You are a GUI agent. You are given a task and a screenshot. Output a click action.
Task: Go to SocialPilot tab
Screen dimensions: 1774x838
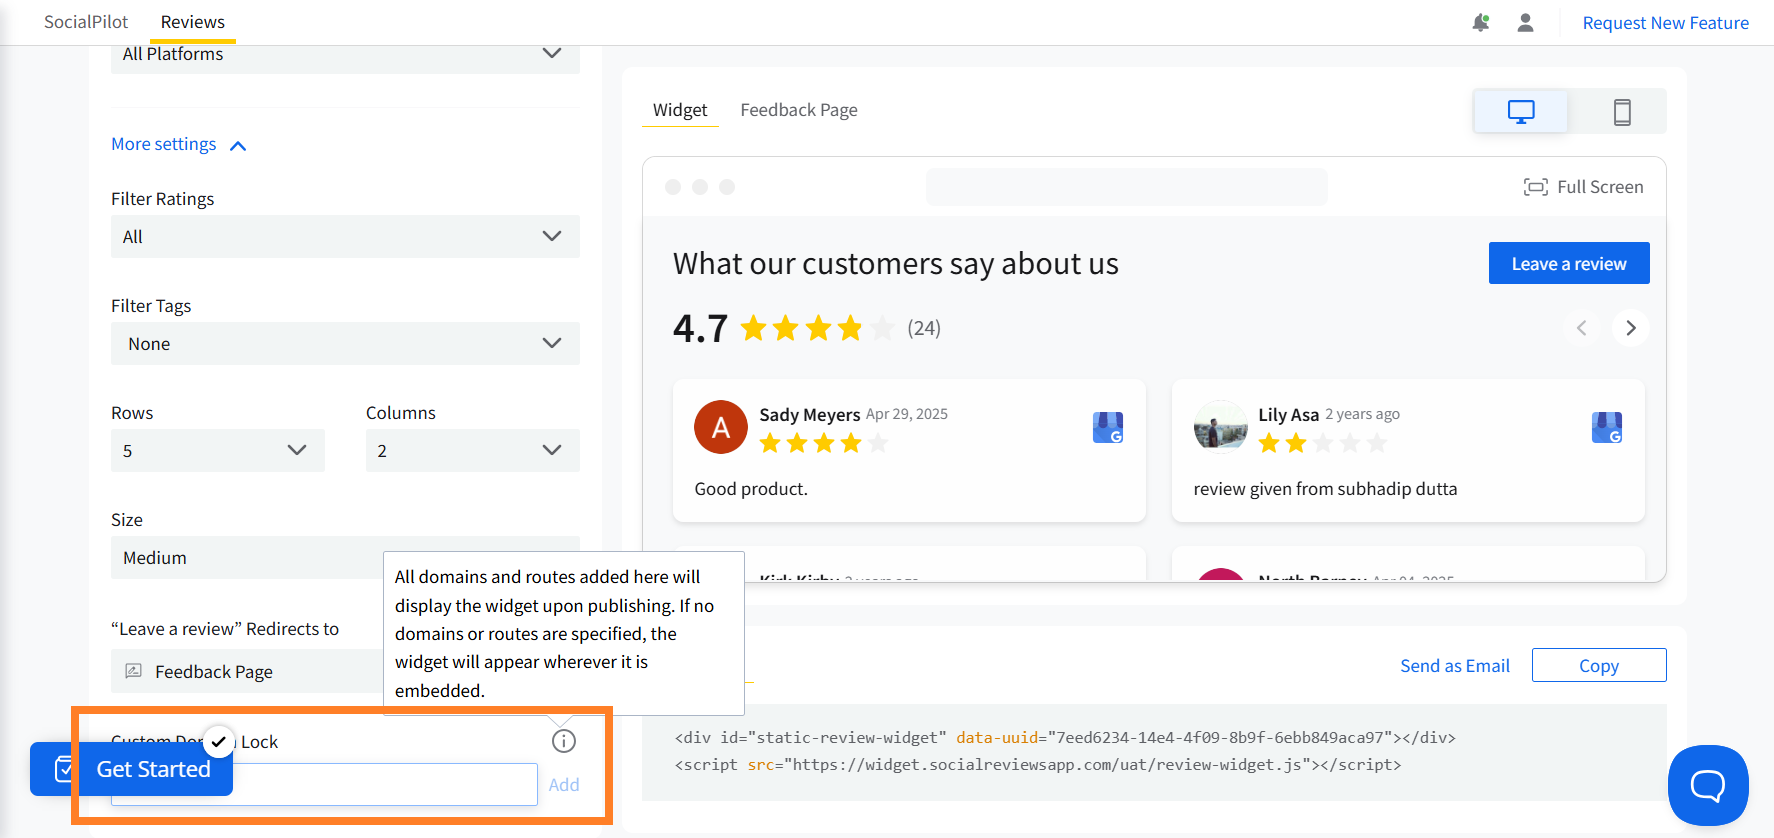pyautogui.click(x=86, y=22)
